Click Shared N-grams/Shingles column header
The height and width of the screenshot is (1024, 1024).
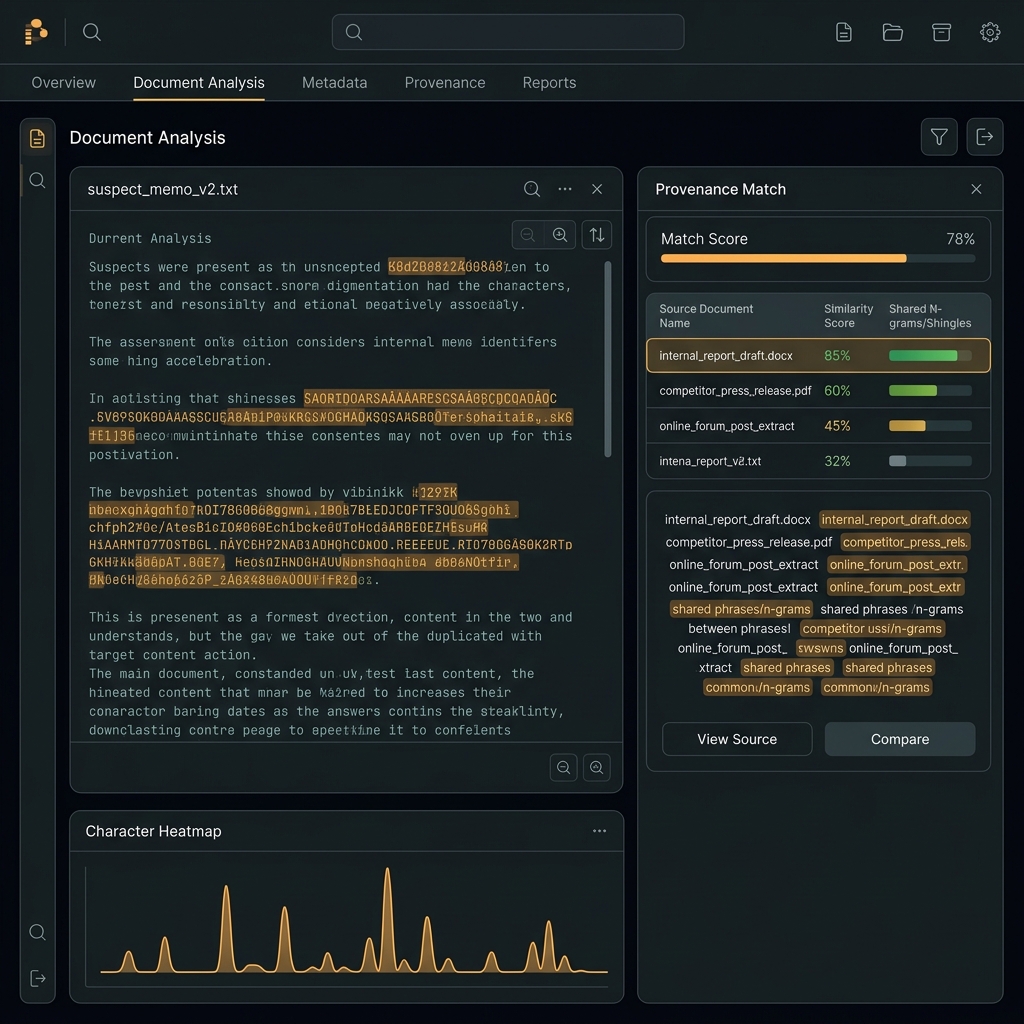[x=930, y=316]
